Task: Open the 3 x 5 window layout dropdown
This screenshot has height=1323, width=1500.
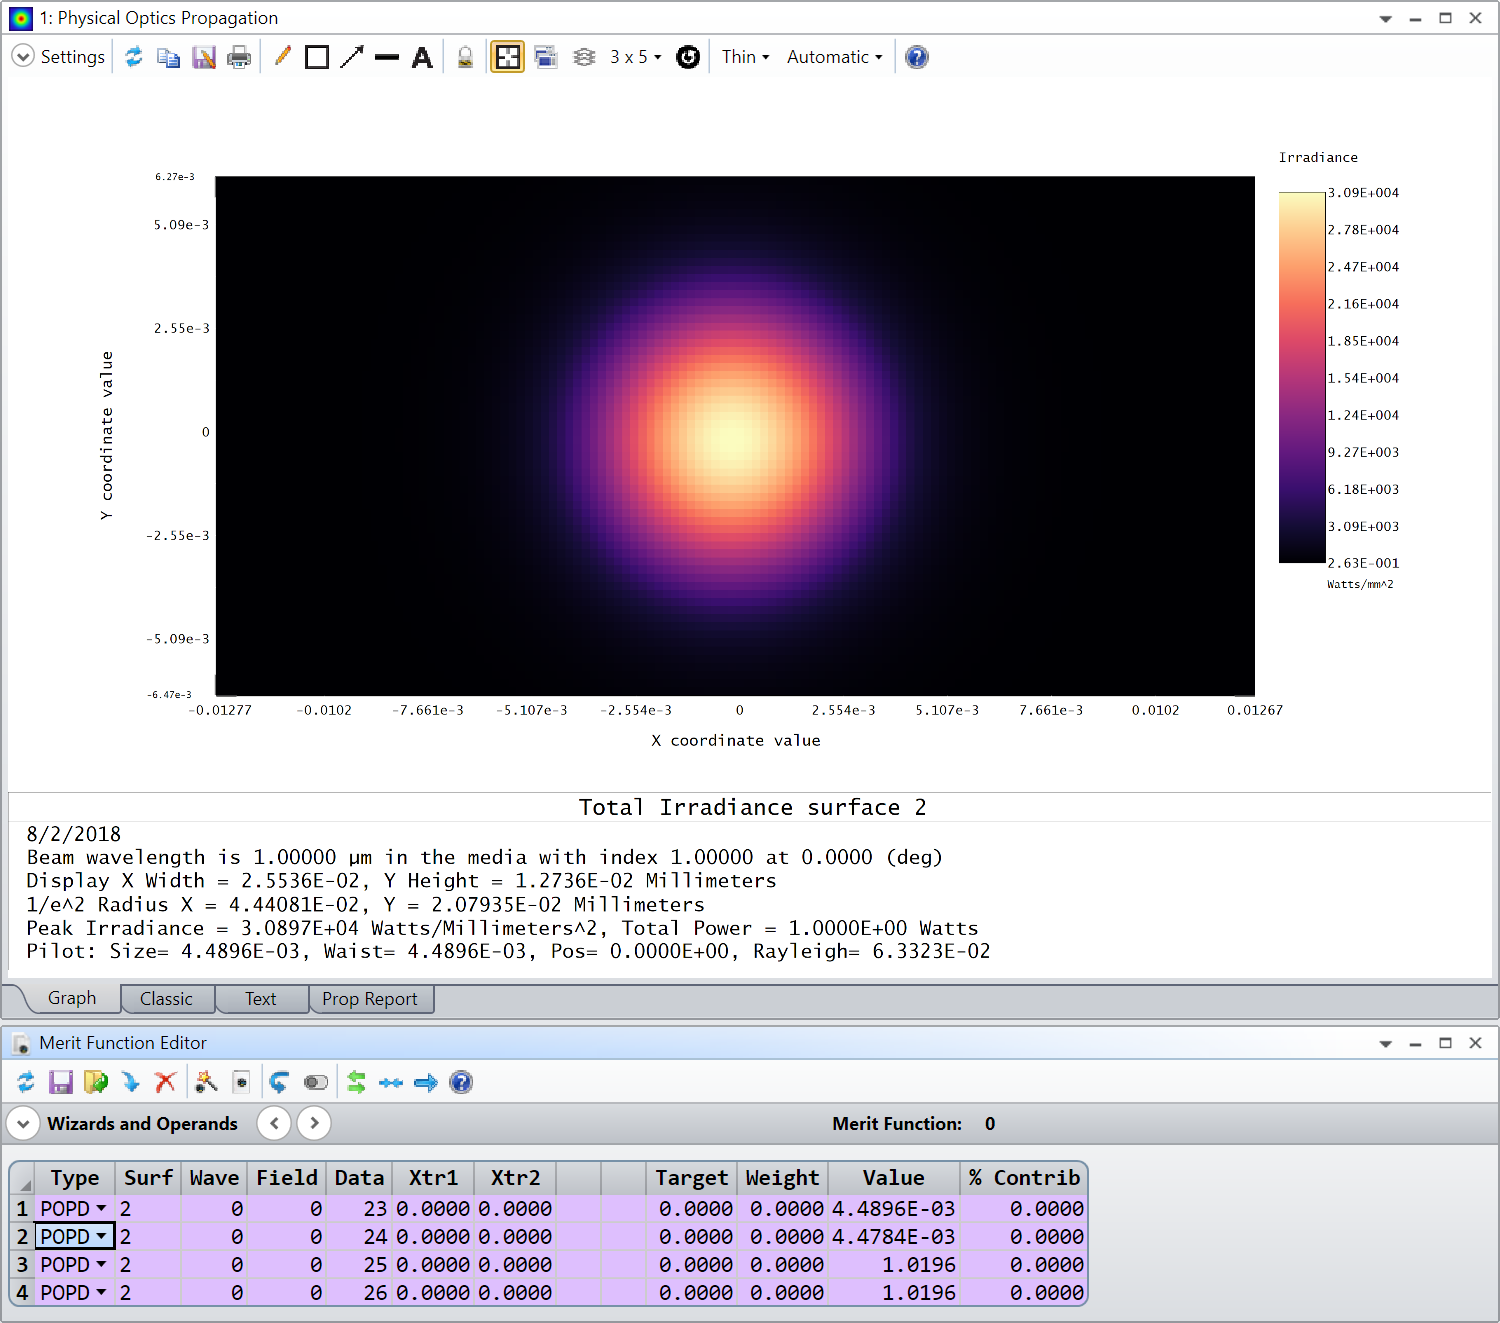Action: 636,57
